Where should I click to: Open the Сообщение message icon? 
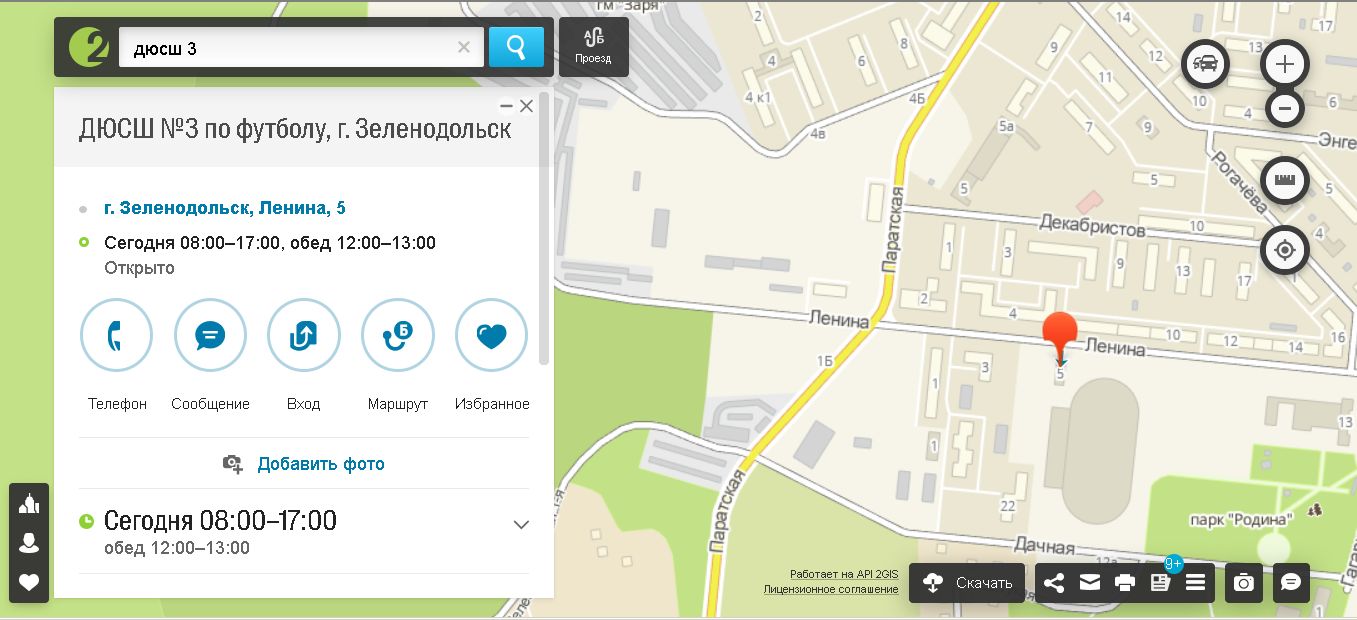click(210, 335)
